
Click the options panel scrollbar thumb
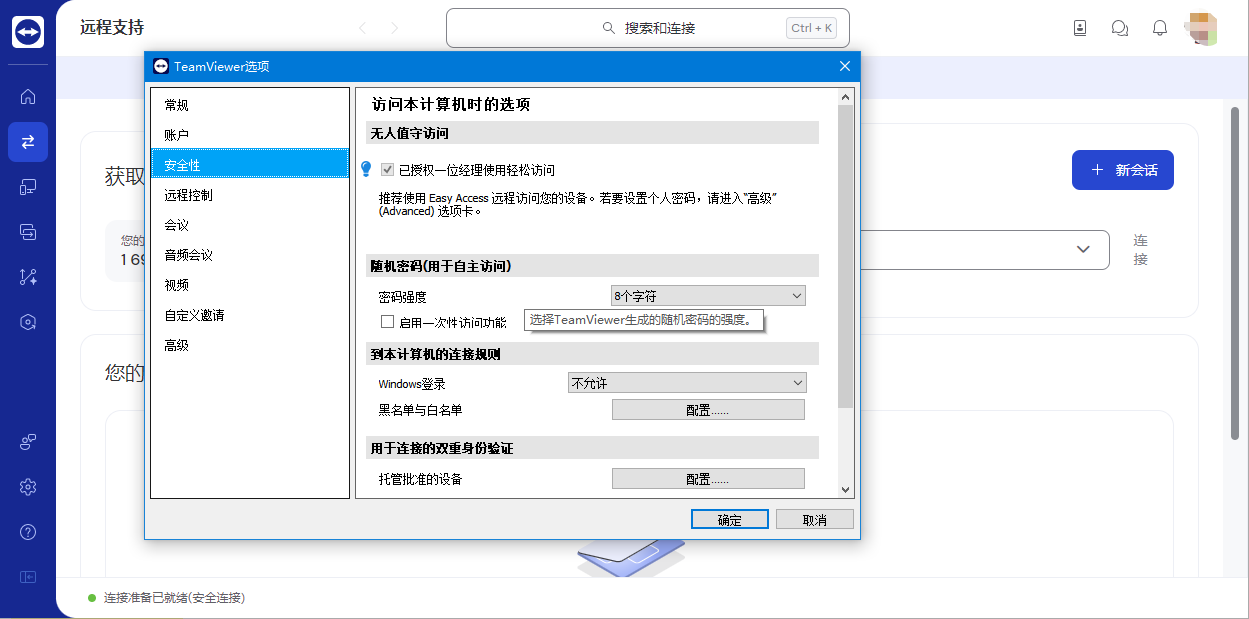tap(845, 256)
